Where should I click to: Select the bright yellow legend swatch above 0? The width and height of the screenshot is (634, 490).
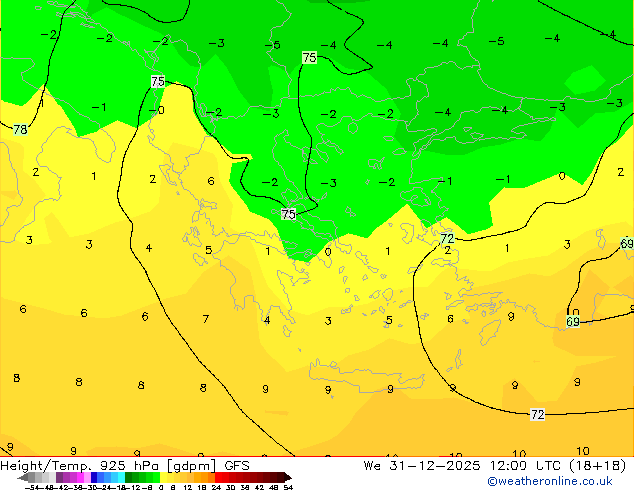(163, 477)
